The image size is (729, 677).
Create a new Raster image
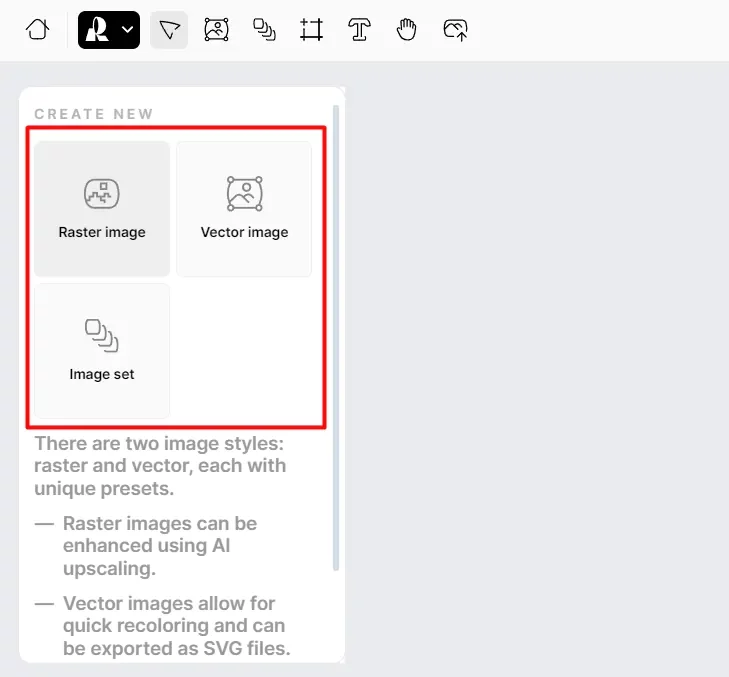(x=102, y=209)
